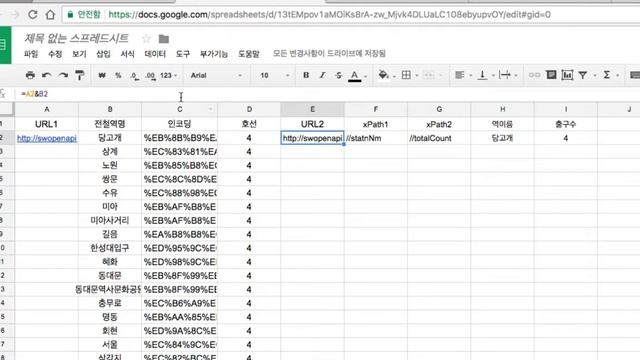The width and height of the screenshot is (640, 360).
Task: Star the spreadsheet
Action: coord(146,39)
